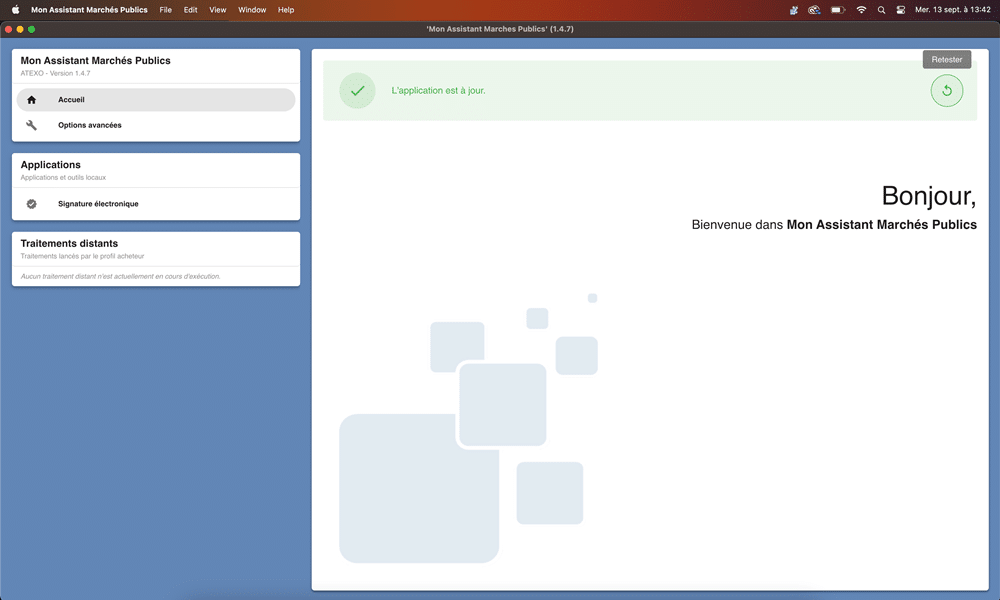Click "L'application est à jour." message
Screen dimensions: 1000x600
tap(438, 91)
